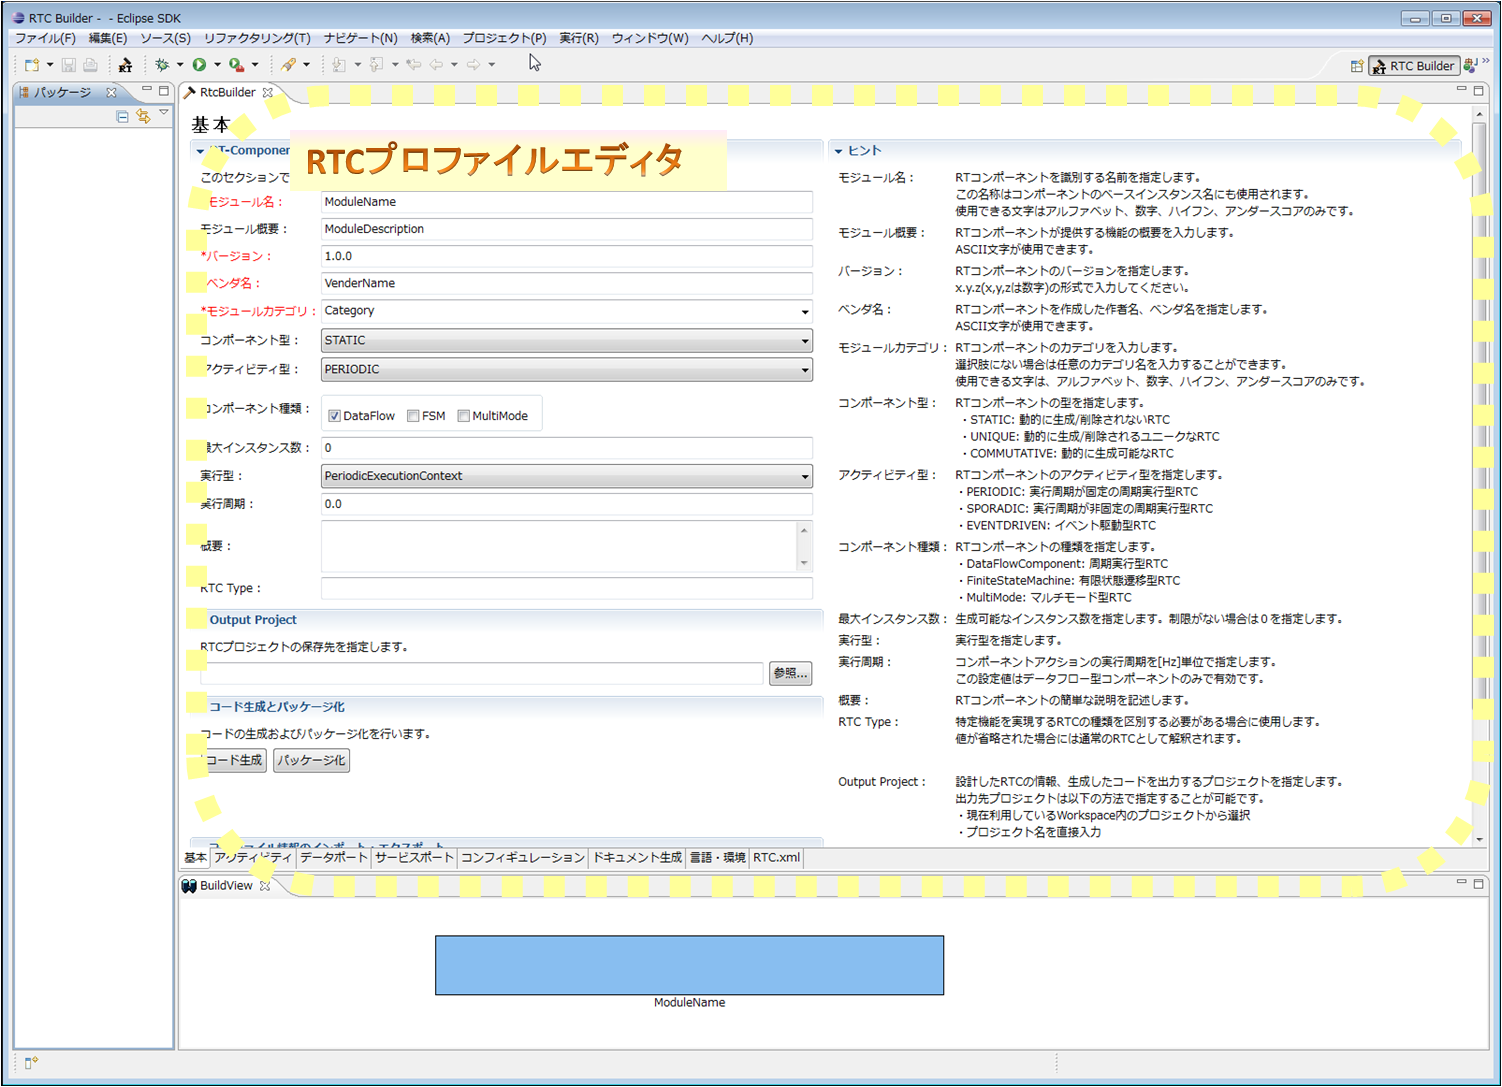Switch to the ドキュメント生成 tab

(637, 857)
